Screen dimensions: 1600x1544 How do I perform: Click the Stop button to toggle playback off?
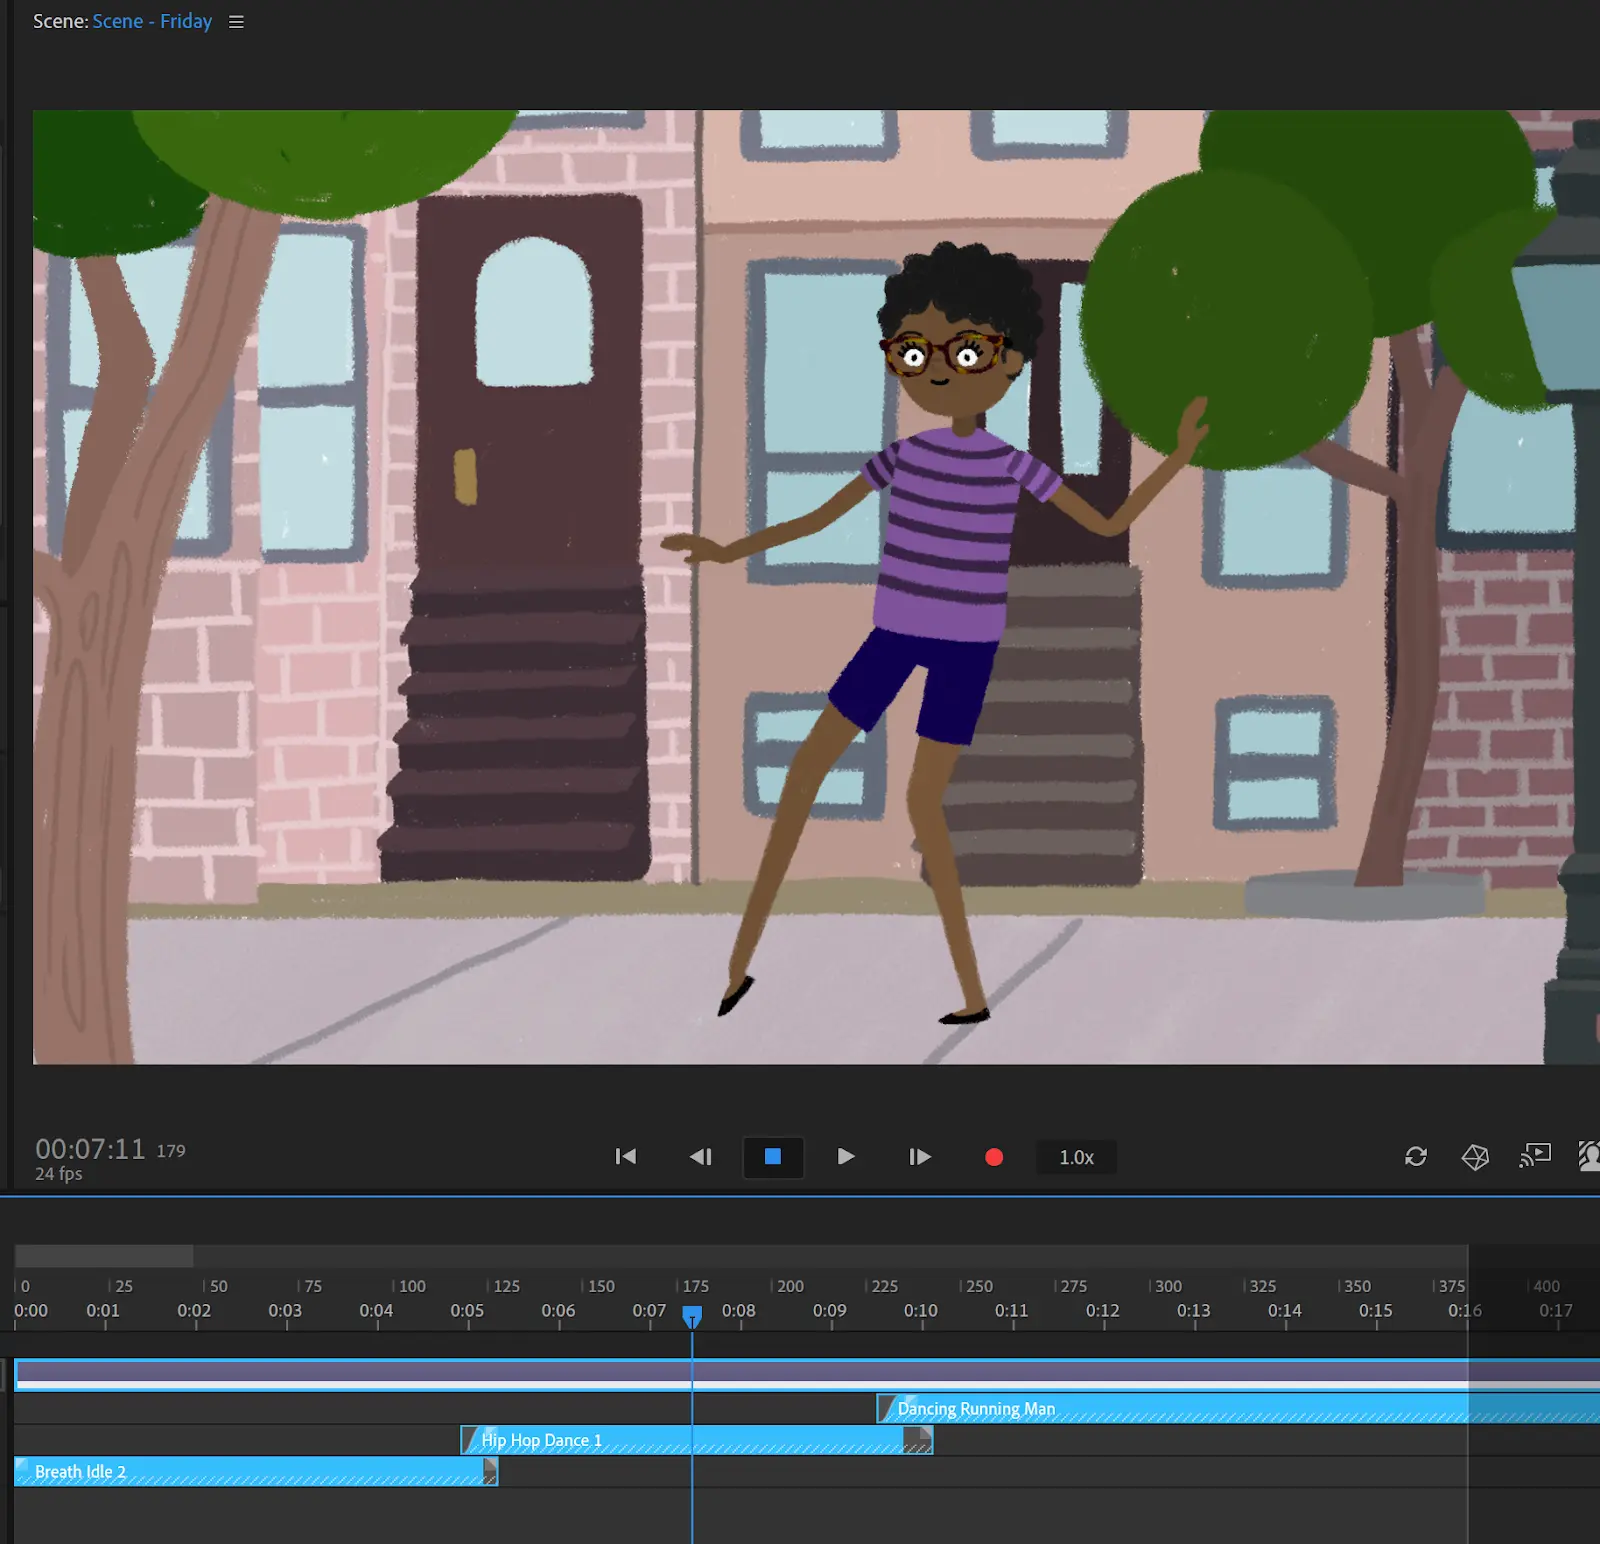(x=772, y=1157)
